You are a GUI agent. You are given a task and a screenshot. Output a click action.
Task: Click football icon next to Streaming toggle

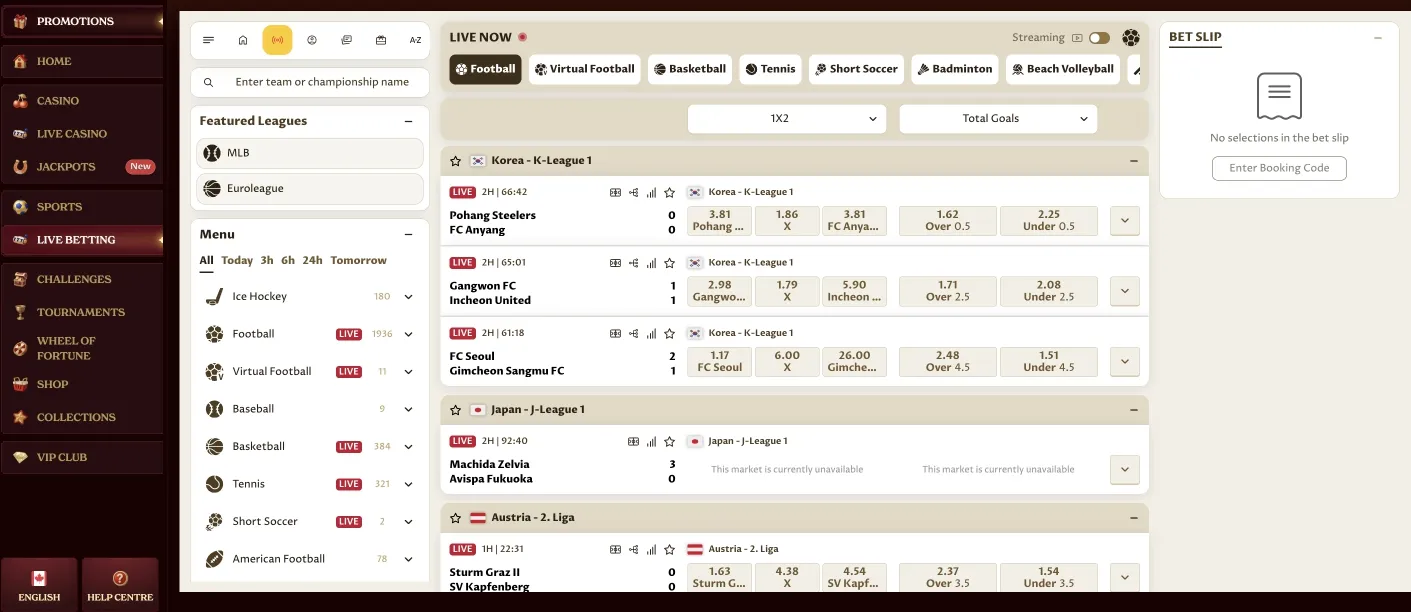pos(1130,38)
